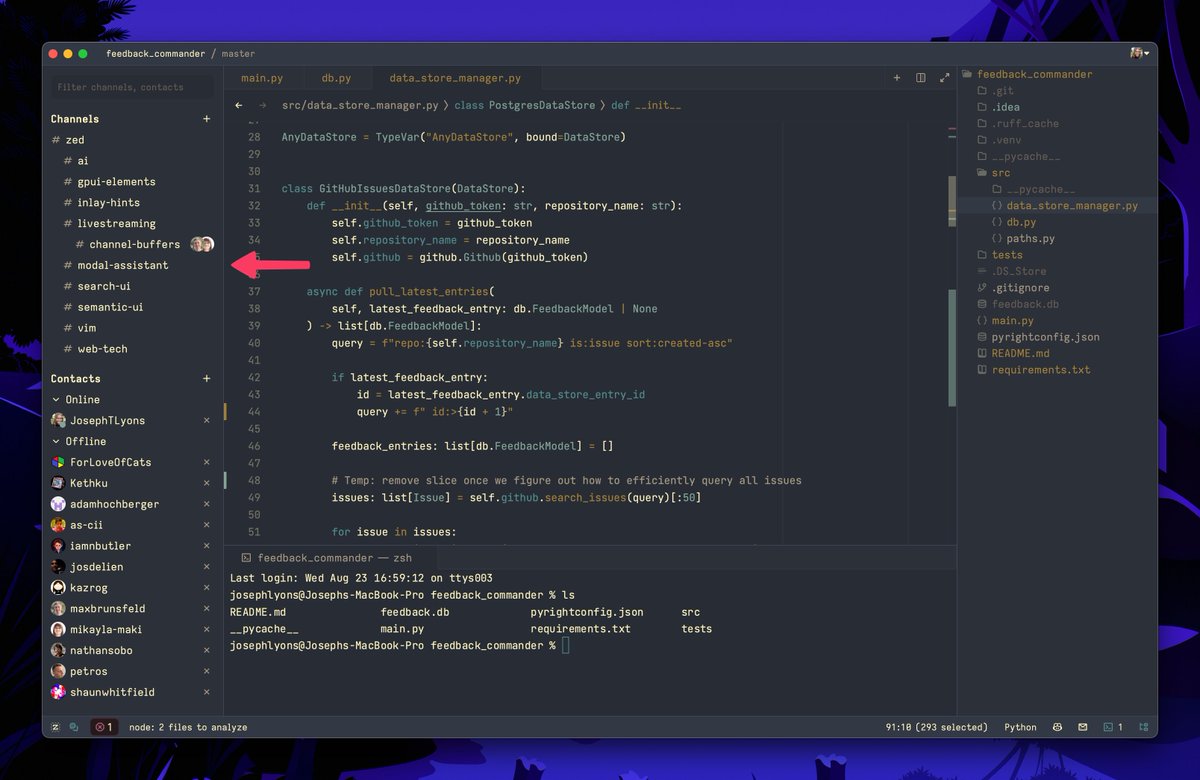Click participant avatars beside channel-buffers
The height and width of the screenshot is (780, 1200).
(x=202, y=244)
